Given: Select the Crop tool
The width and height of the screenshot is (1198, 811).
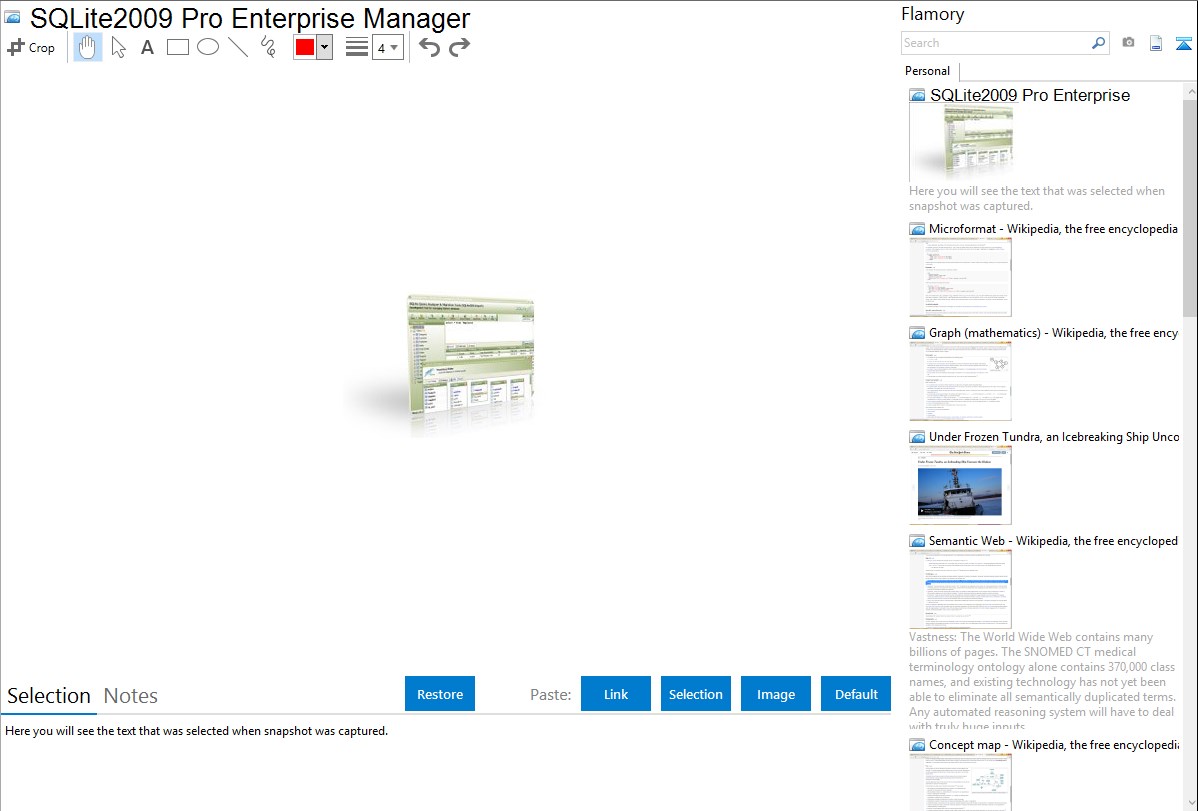Looking at the screenshot, I should click(31, 47).
